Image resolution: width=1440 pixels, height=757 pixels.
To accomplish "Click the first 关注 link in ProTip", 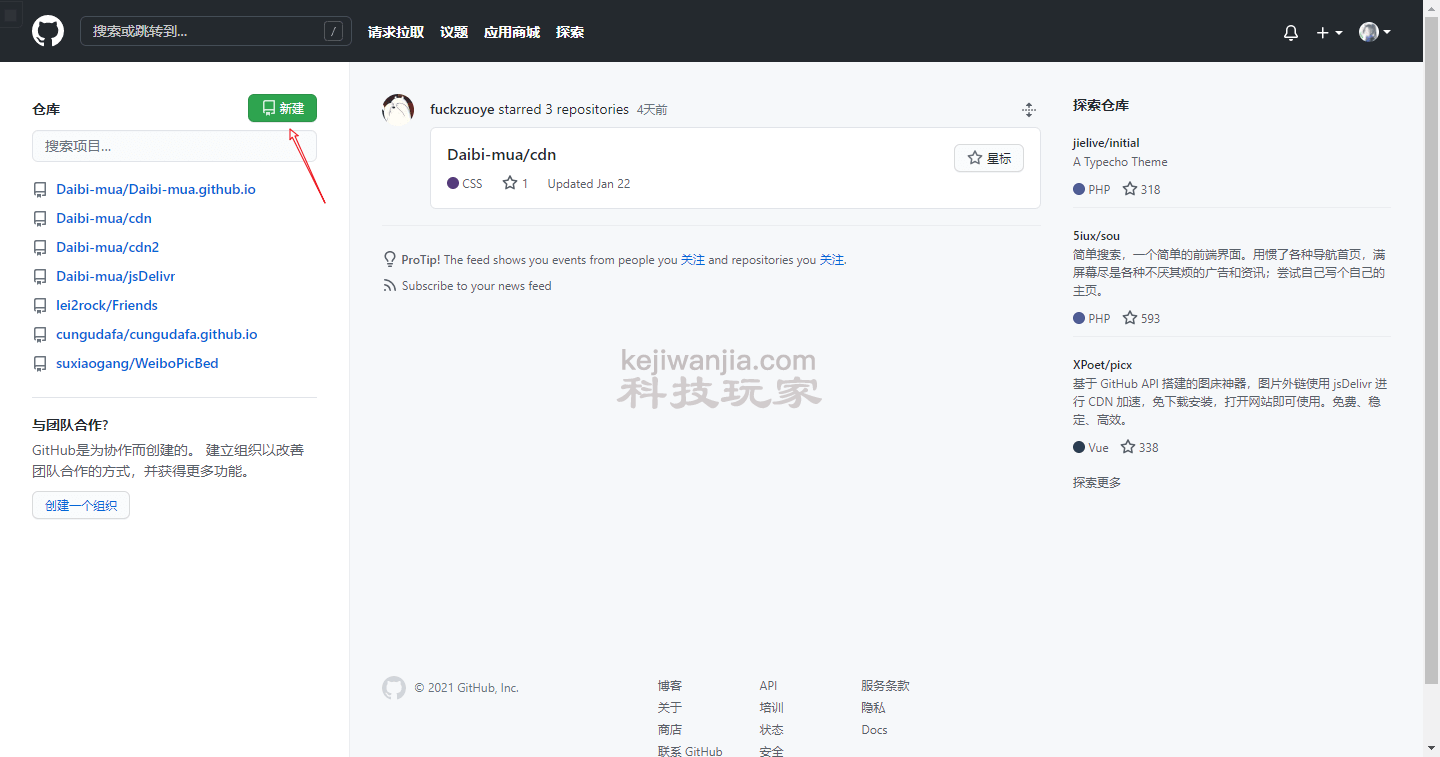I will pos(693,260).
